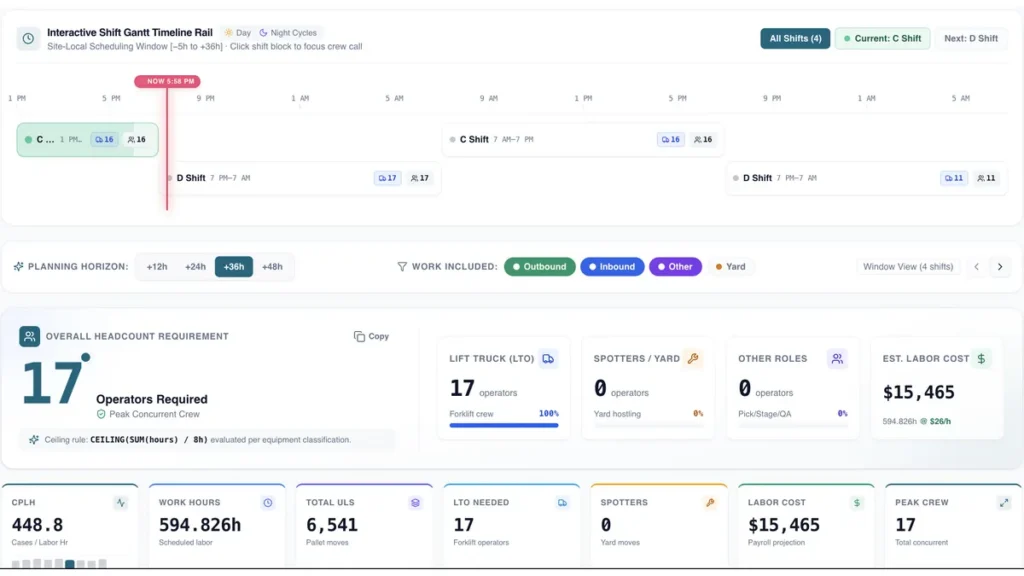The width and height of the screenshot is (1024, 576).
Task: Focus the upcoming C Shift 7 AM–7 PM block
Action: point(583,139)
